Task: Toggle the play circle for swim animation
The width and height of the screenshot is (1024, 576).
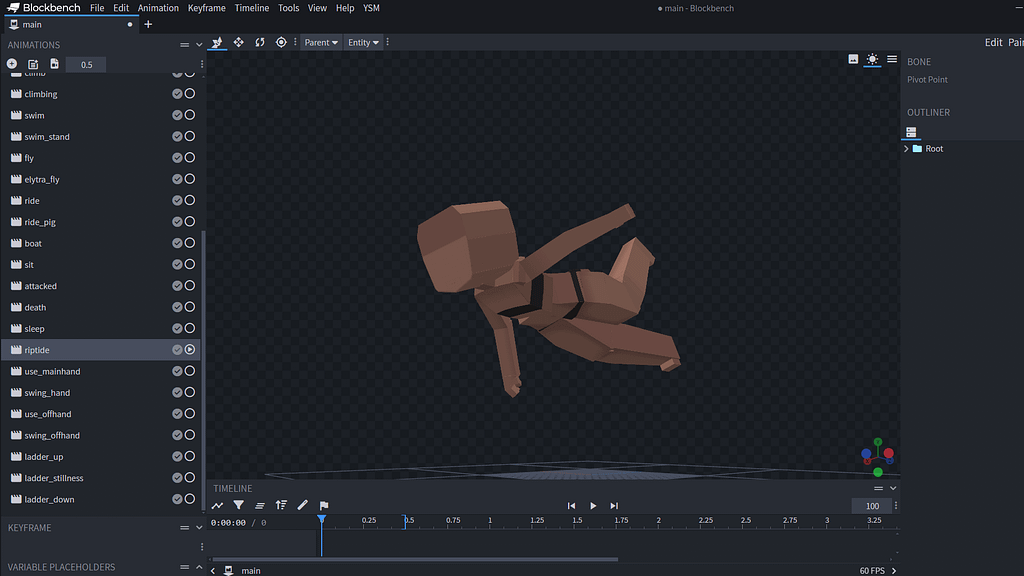Action: (190, 115)
